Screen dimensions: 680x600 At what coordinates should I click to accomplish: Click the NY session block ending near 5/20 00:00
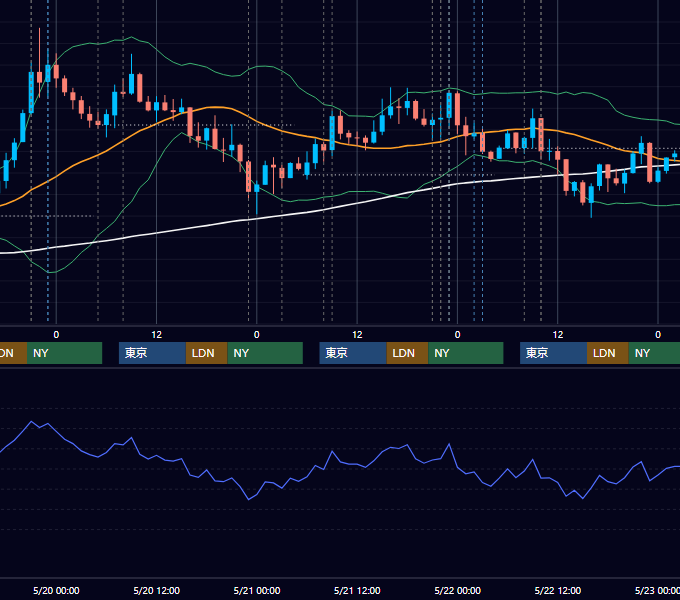(64, 353)
